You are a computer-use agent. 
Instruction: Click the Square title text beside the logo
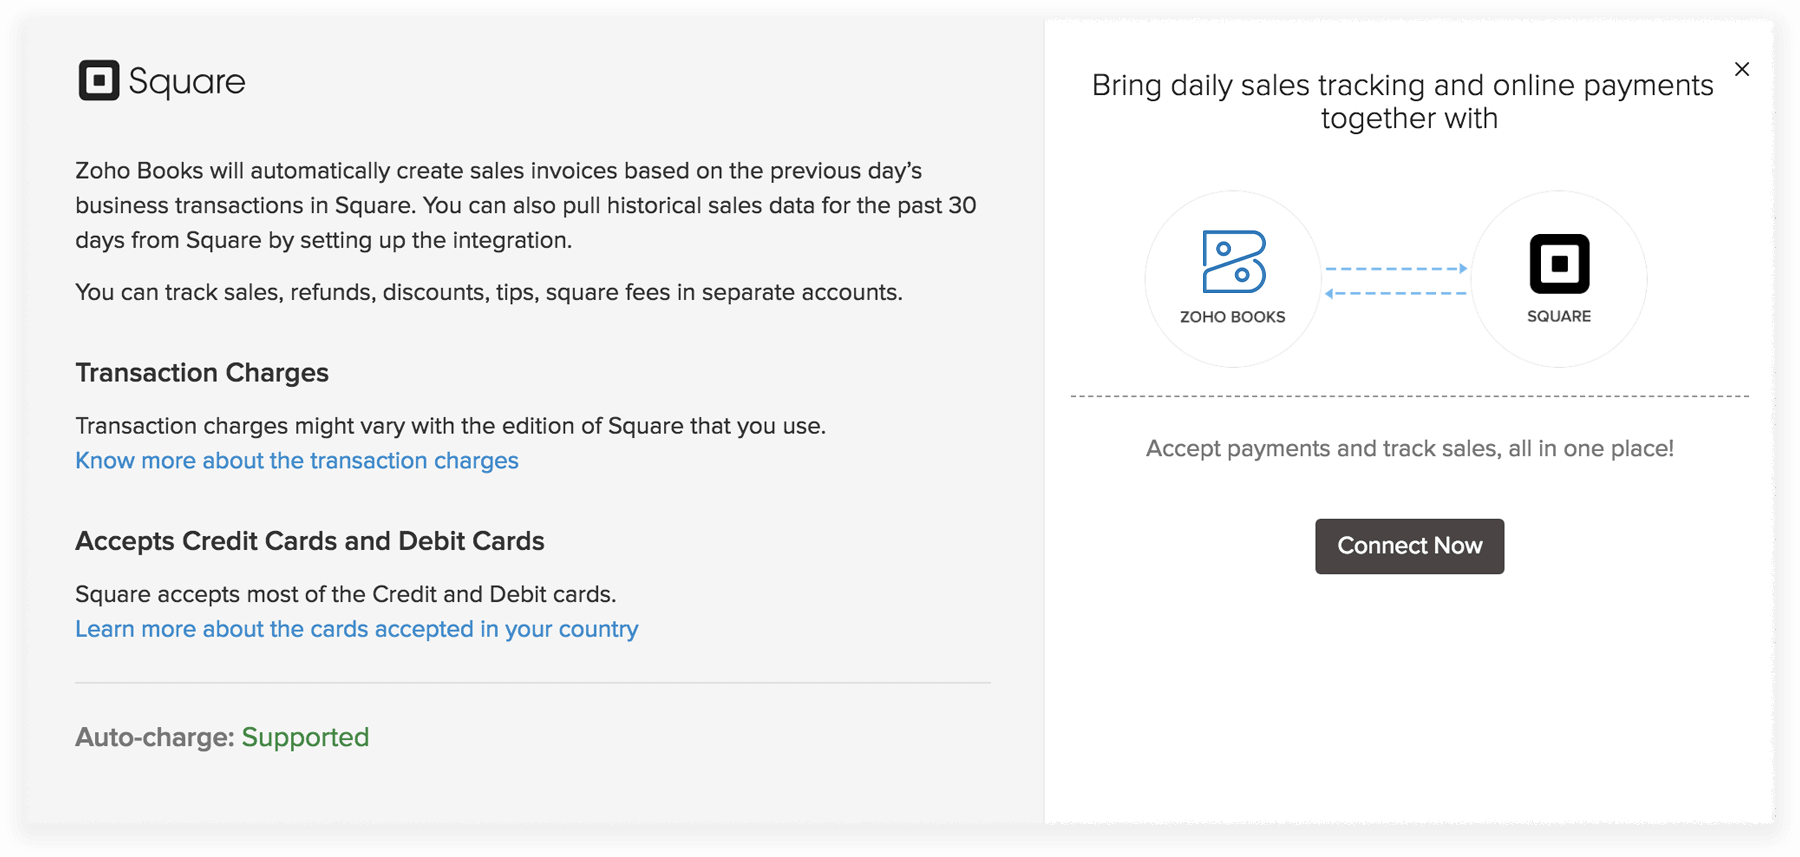186,81
